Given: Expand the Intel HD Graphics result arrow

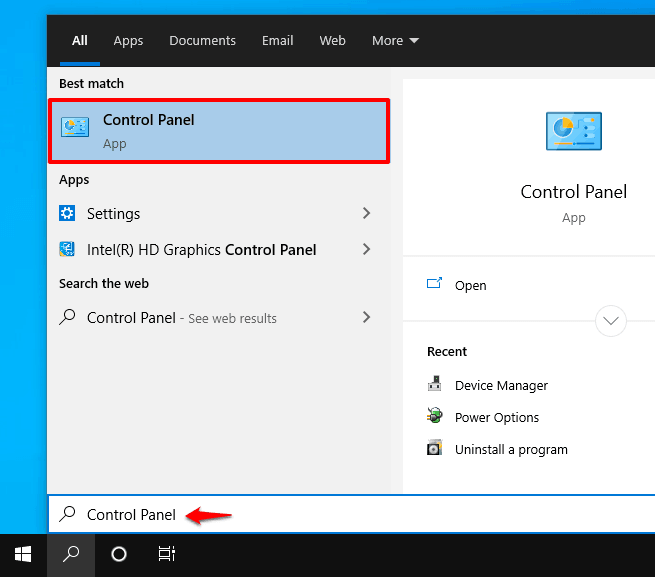Looking at the screenshot, I should click(366, 249).
